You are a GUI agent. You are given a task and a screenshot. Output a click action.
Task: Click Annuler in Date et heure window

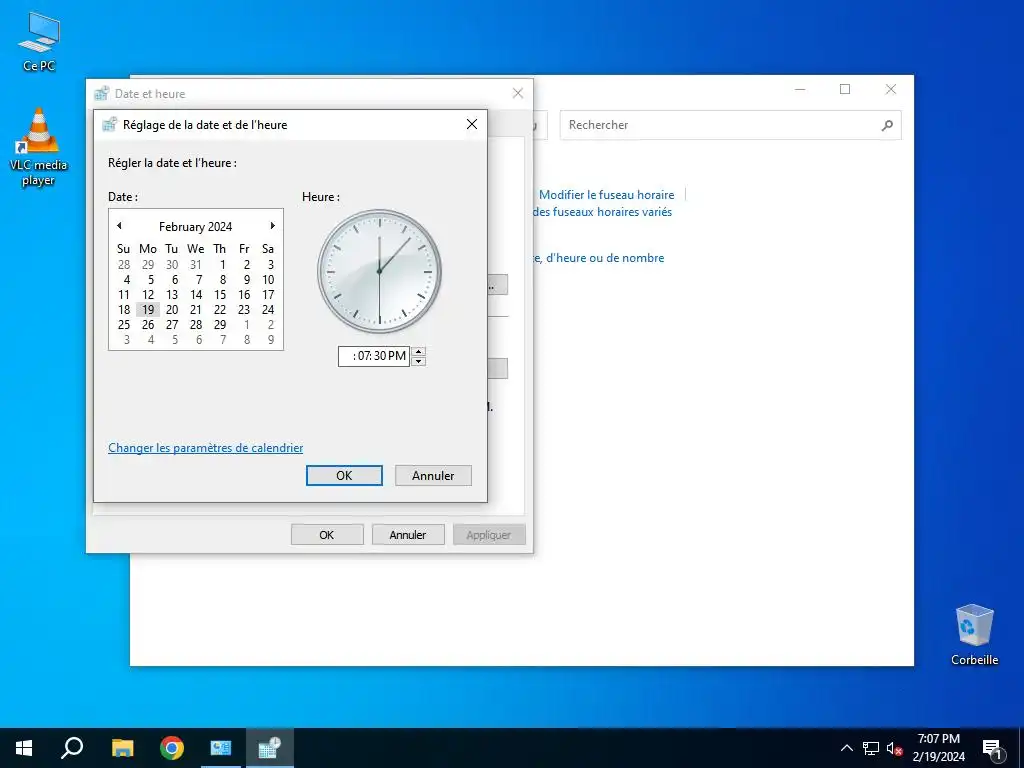coord(408,535)
